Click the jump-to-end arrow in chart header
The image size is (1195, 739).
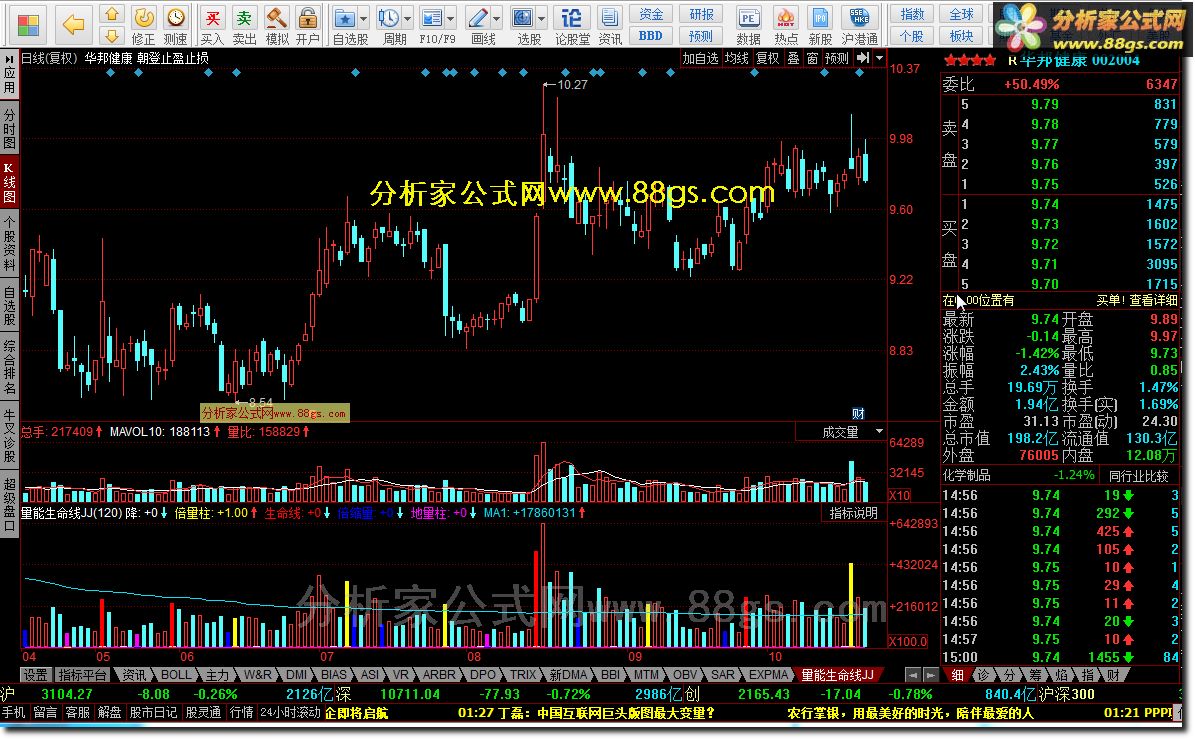pos(862,58)
